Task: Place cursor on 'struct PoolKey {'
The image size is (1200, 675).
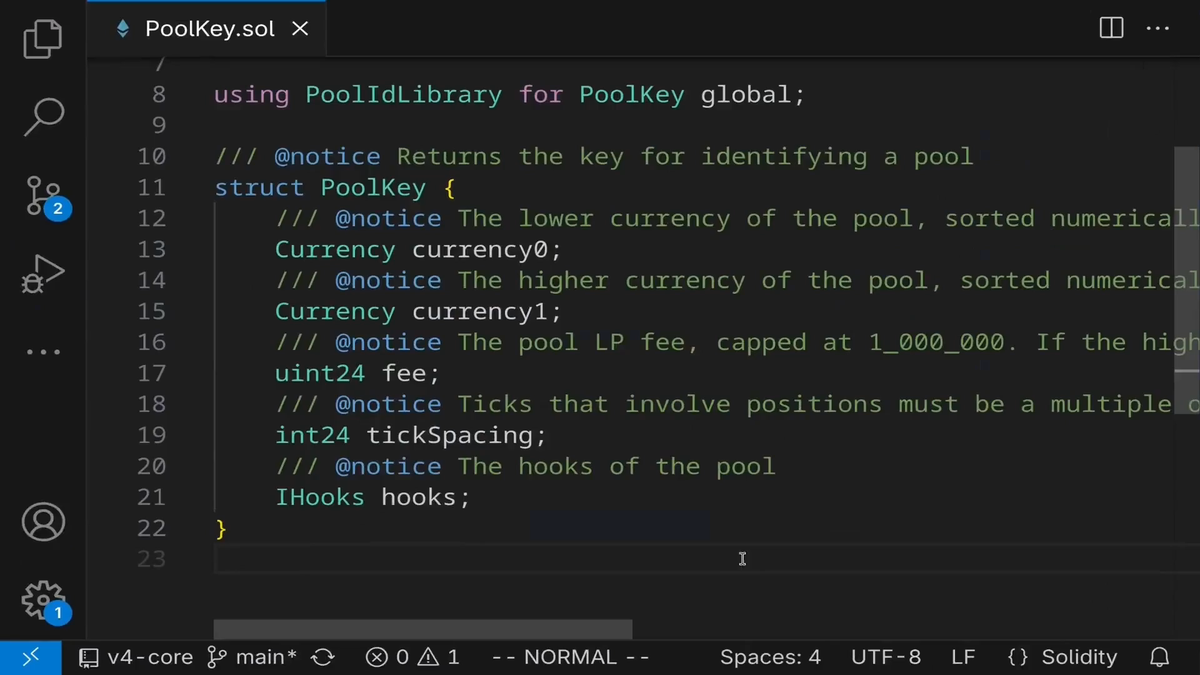Action: coord(335,187)
